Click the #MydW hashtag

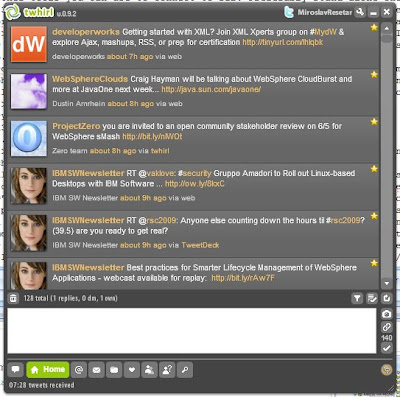click(x=323, y=32)
